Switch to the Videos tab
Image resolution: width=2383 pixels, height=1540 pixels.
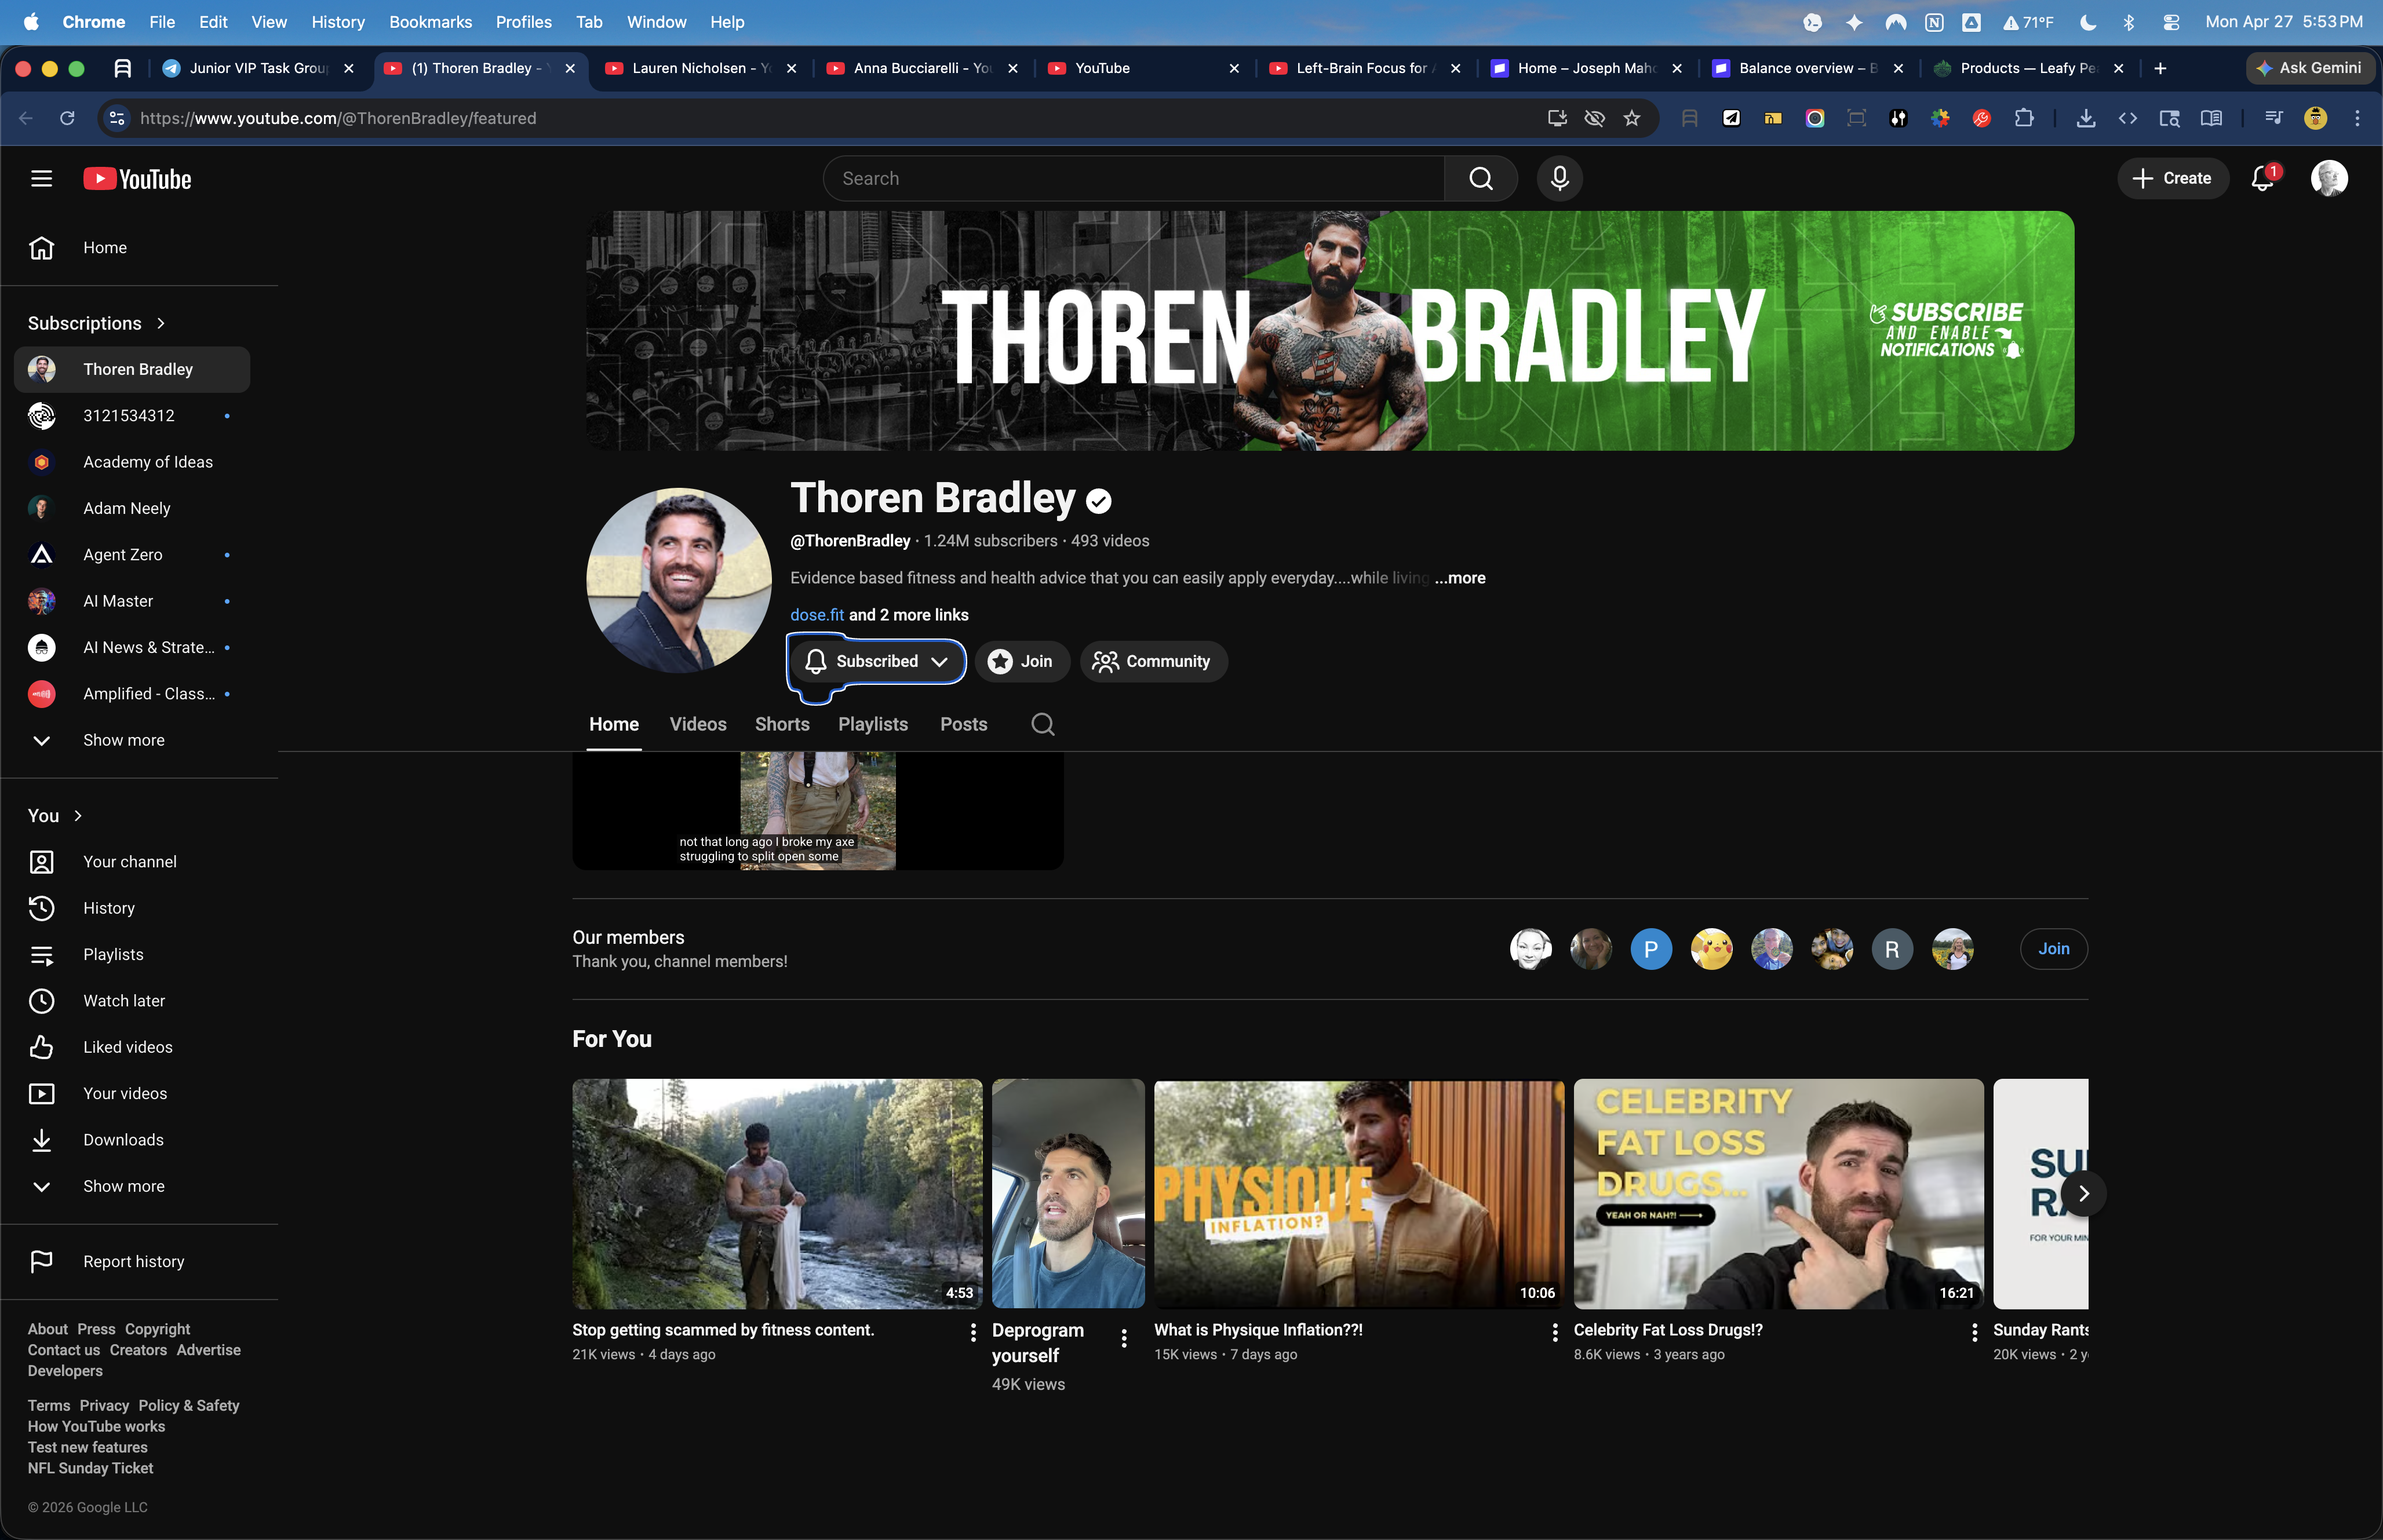click(x=698, y=724)
